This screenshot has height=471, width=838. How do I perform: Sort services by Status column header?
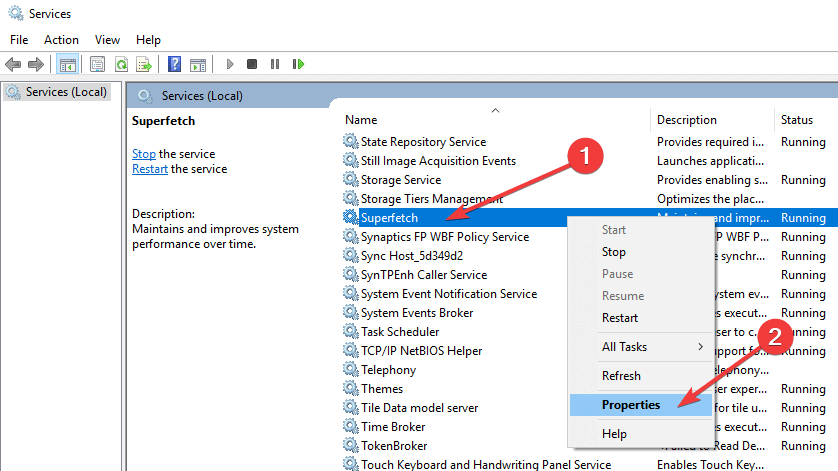pyautogui.click(x=797, y=120)
